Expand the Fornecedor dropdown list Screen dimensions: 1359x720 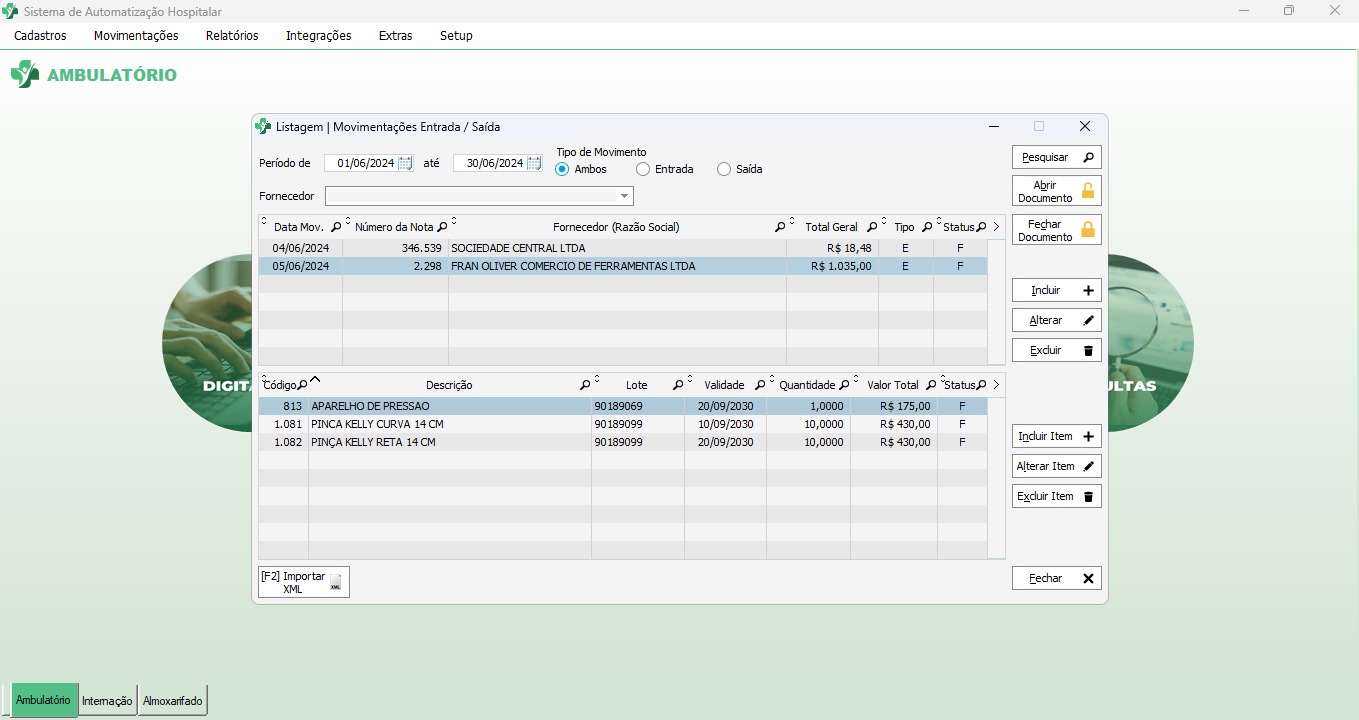tap(624, 196)
